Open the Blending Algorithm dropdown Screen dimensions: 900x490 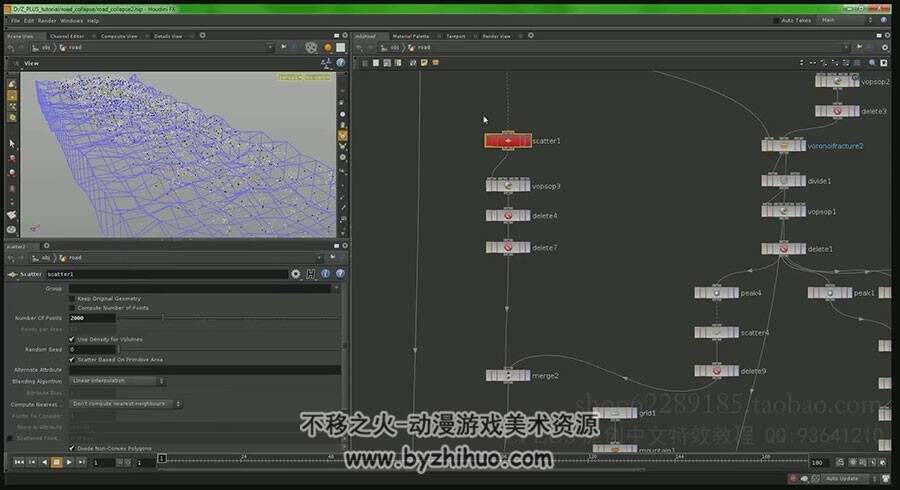click(117, 381)
